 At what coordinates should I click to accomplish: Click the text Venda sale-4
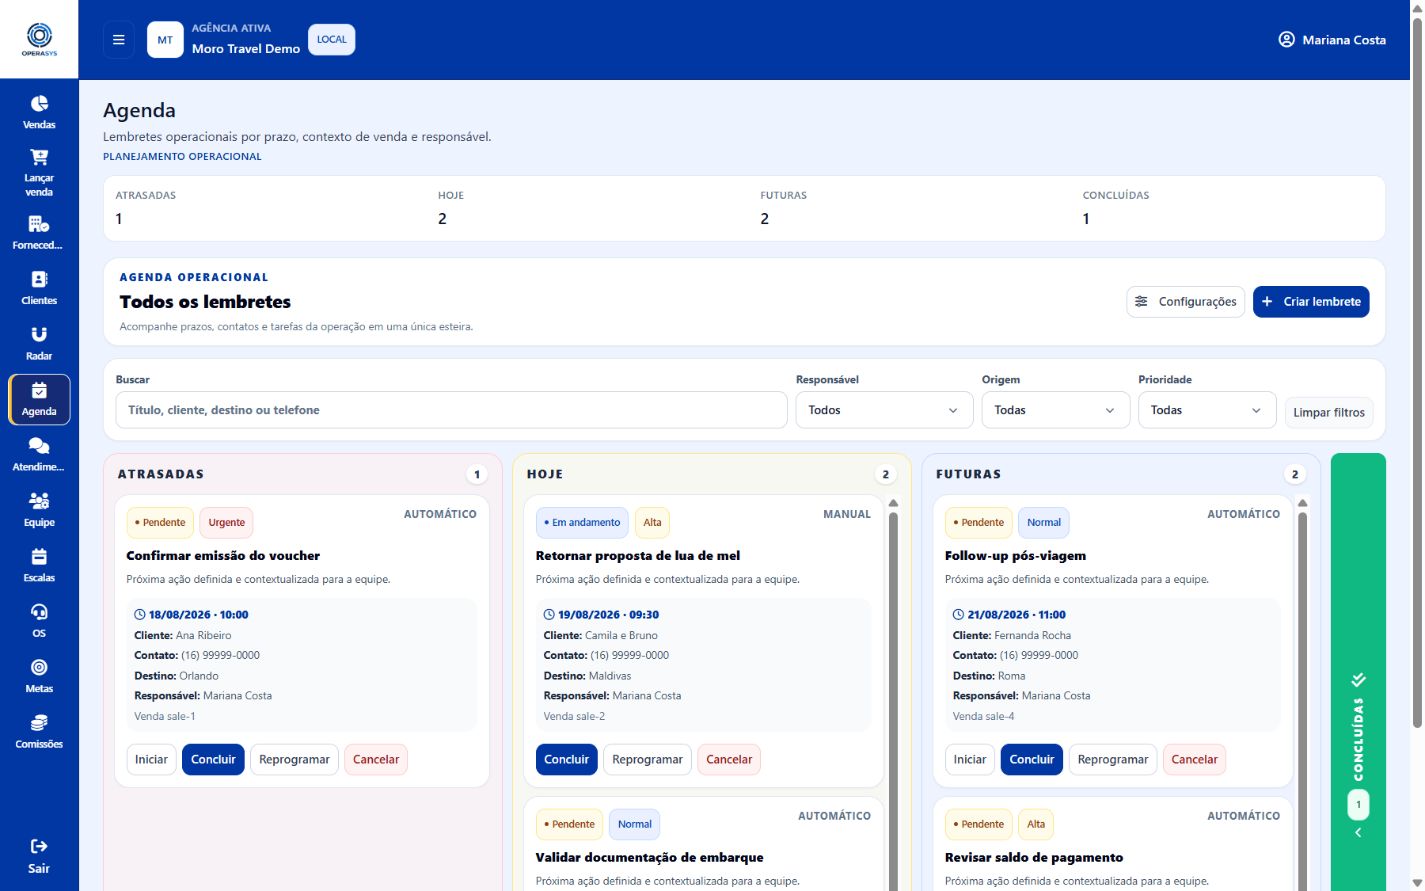point(984,716)
